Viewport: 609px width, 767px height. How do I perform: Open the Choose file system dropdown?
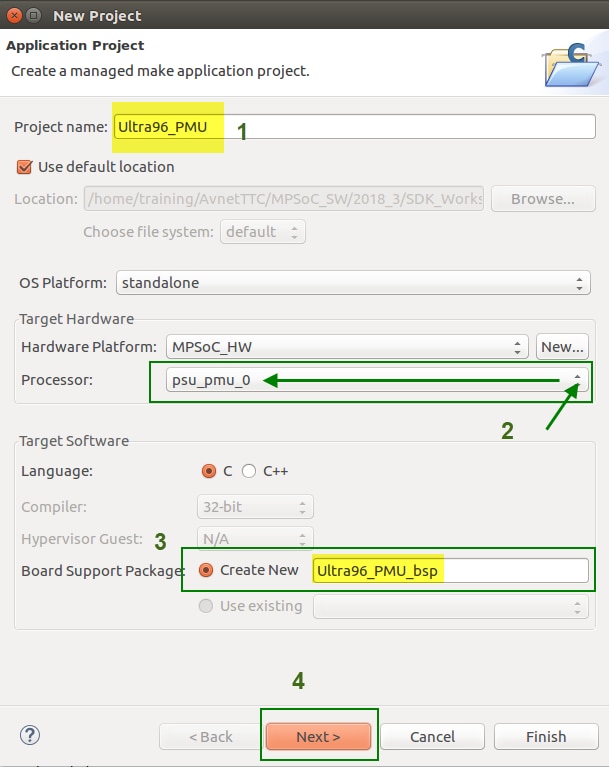tap(263, 232)
